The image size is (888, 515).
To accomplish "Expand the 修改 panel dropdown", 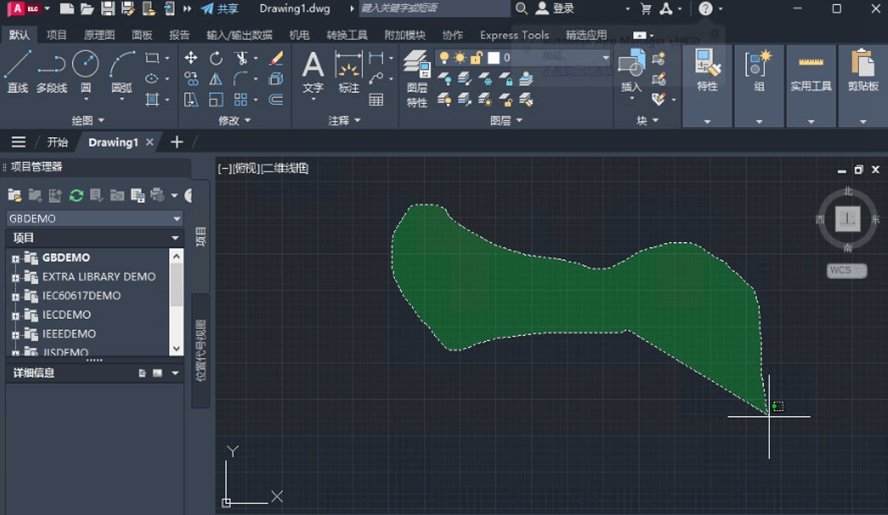I will [x=234, y=120].
